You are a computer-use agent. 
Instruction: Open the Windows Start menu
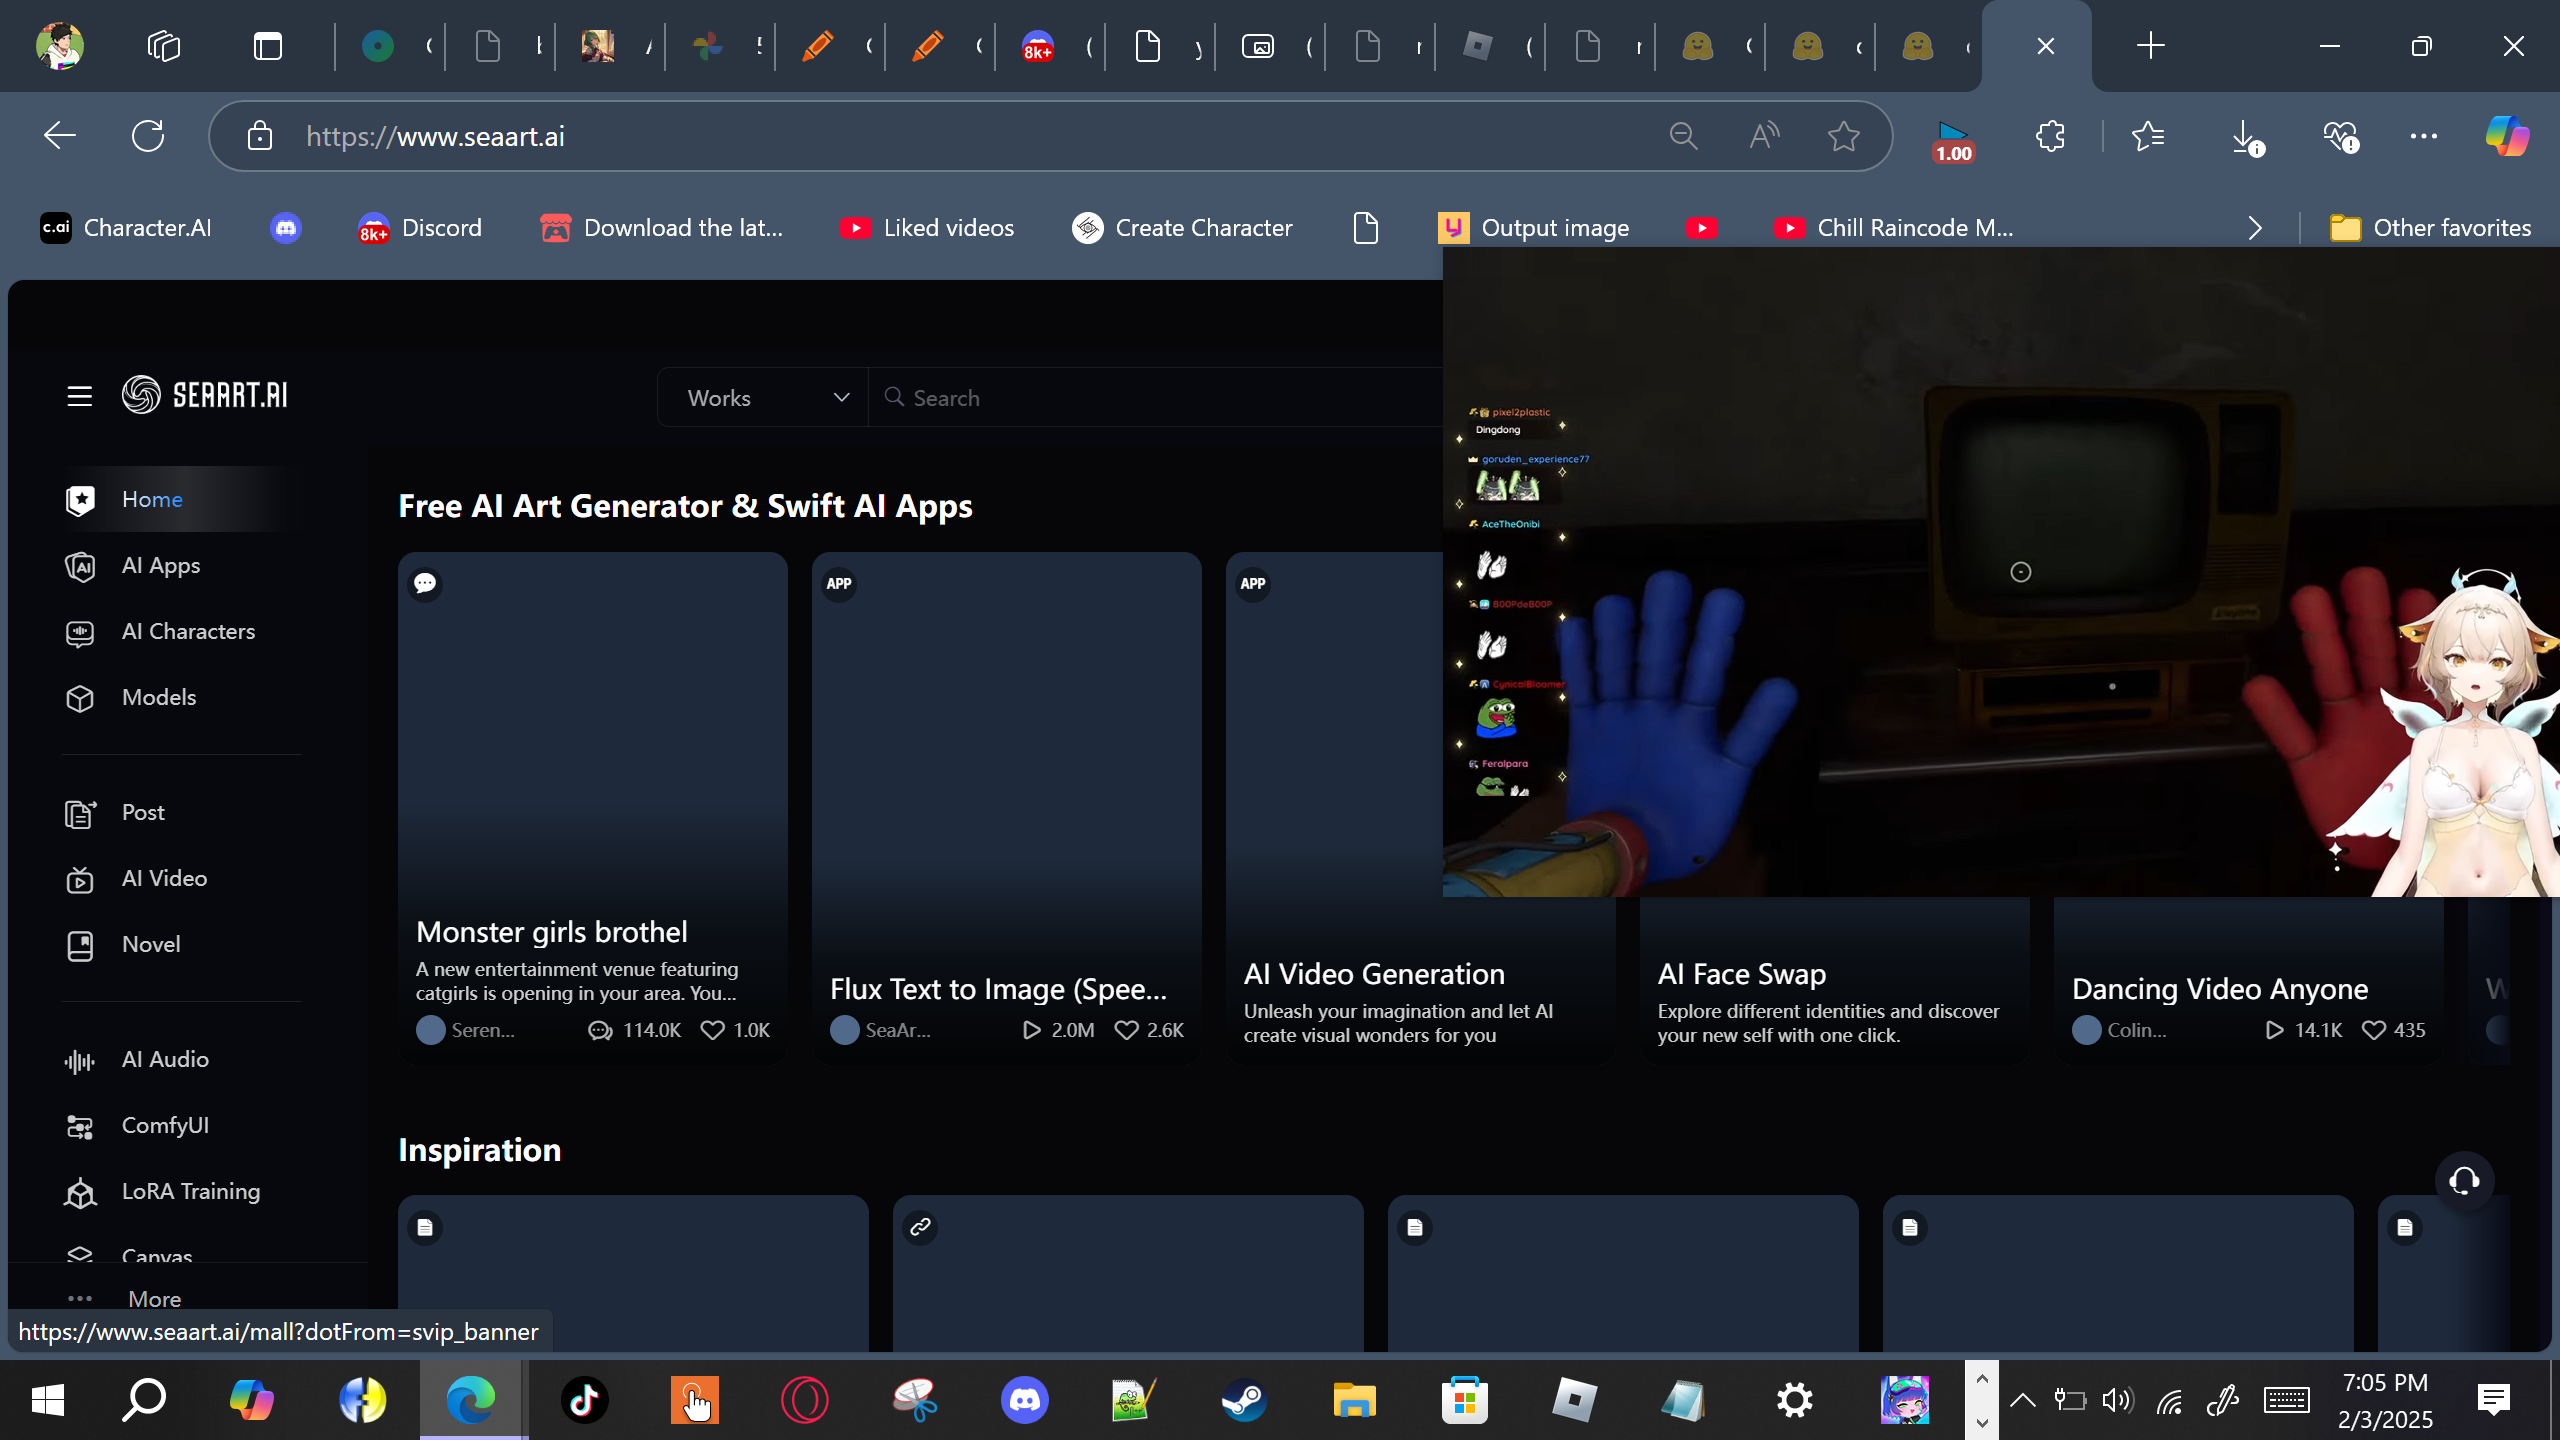point(48,1400)
